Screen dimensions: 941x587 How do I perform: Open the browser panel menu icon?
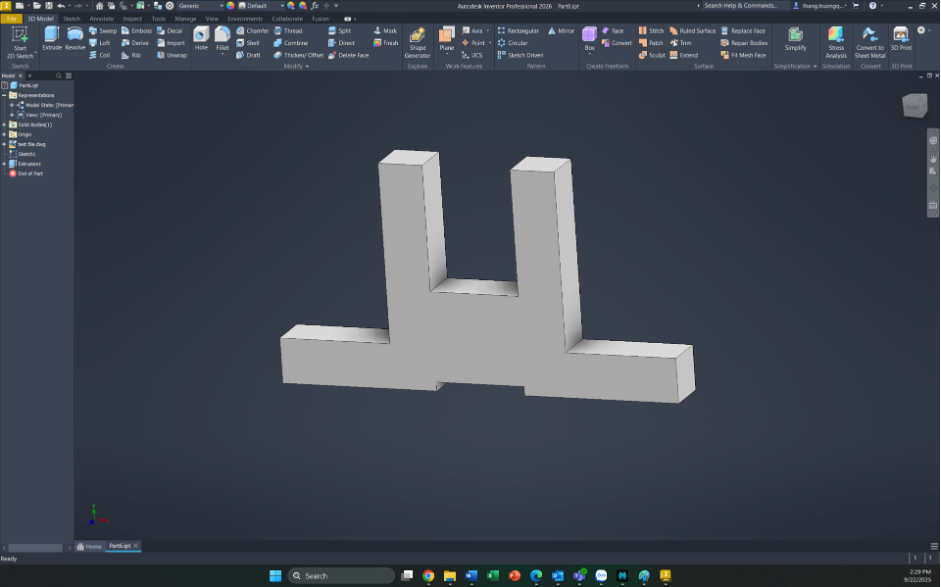coord(68,76)
